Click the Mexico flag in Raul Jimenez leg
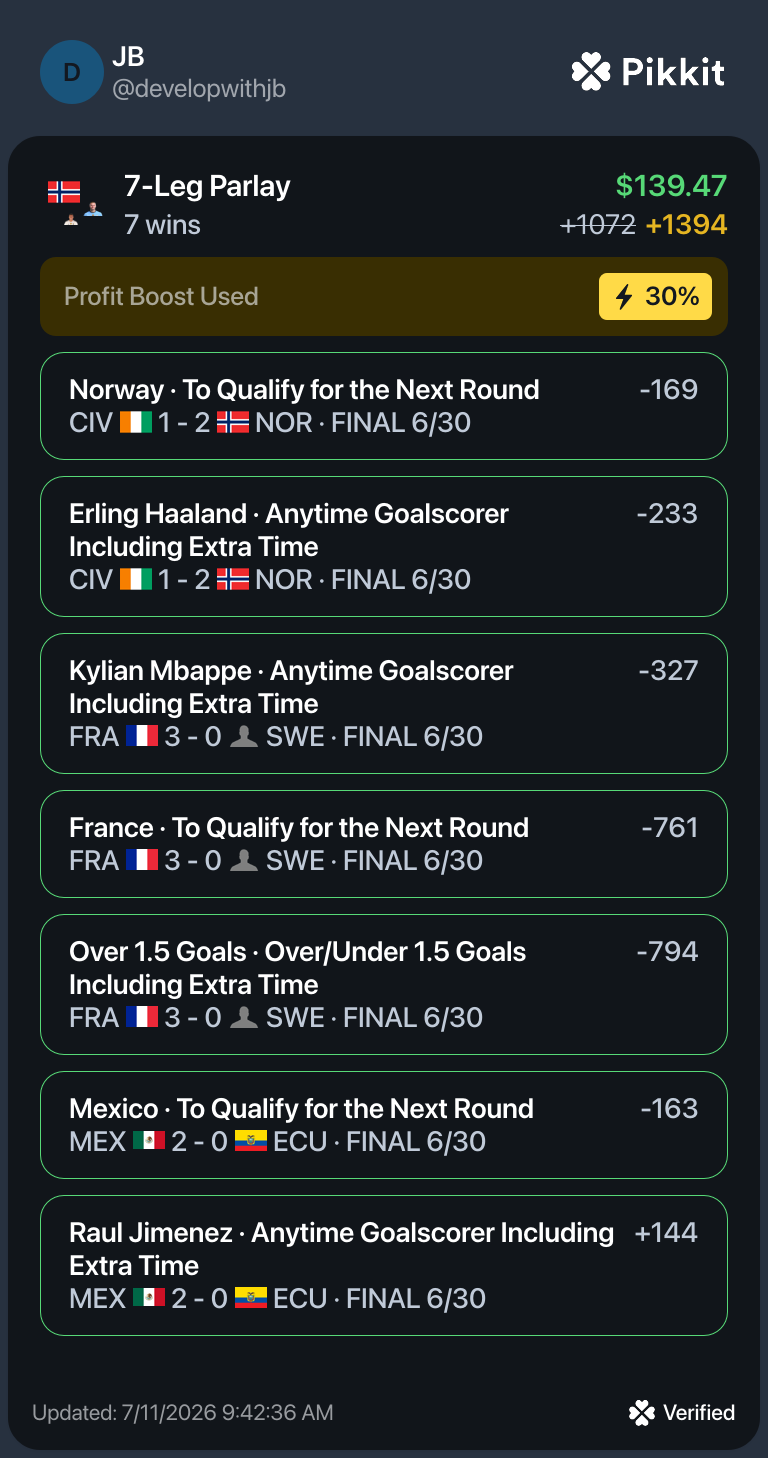This screenshot has width=768, height=1458. [x=148, y=1298]
